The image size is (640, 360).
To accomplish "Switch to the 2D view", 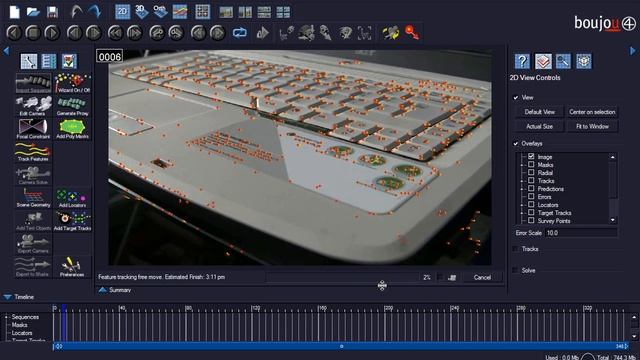I will pyautogui.click(x=122, y=12).
